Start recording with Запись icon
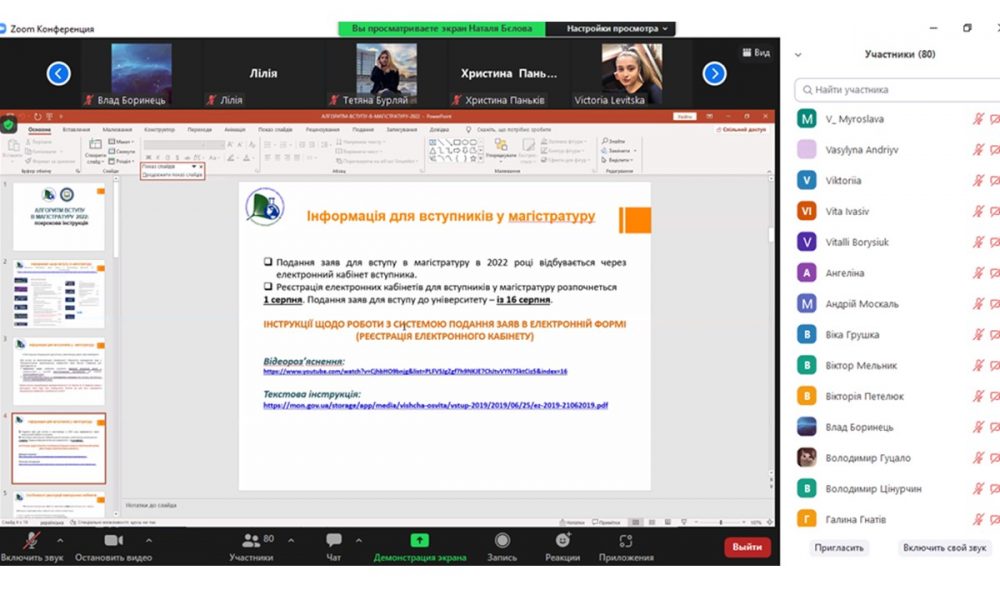Viewport: 1000px width, 600px height. coord(502,541)
